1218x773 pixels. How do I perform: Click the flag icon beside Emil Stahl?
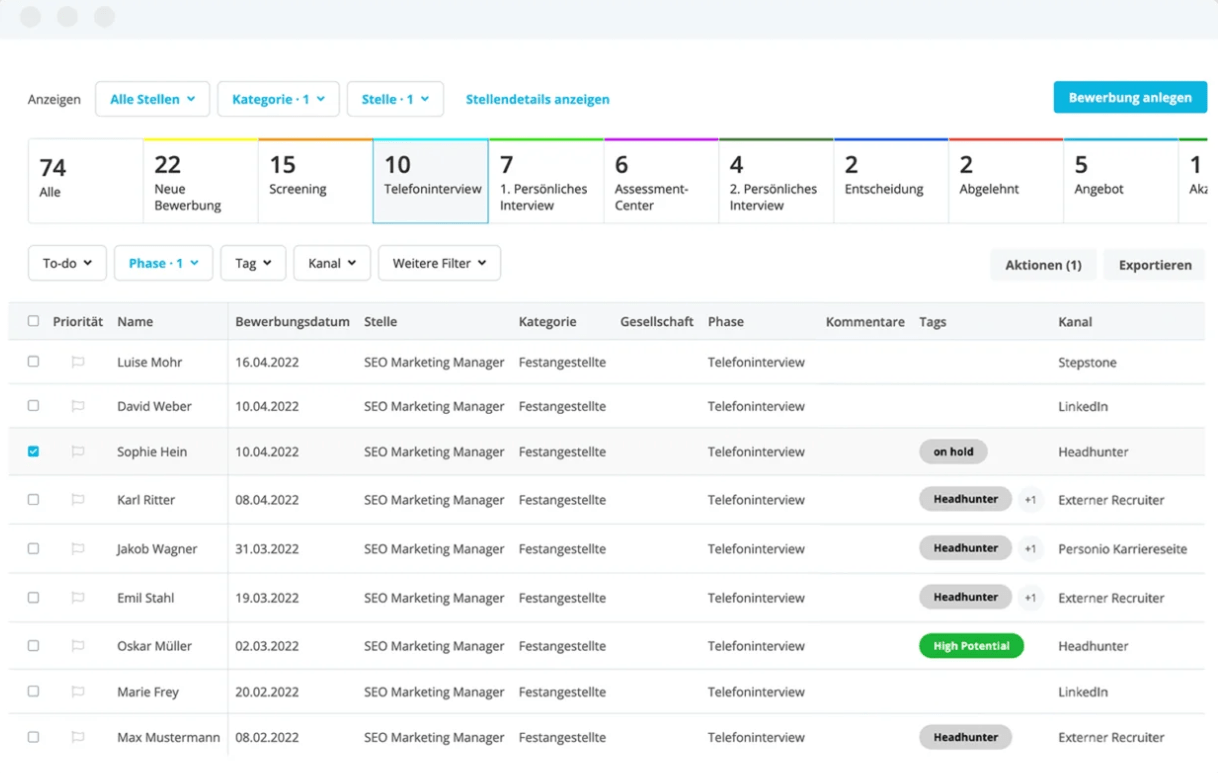click(x=78, y=598)
